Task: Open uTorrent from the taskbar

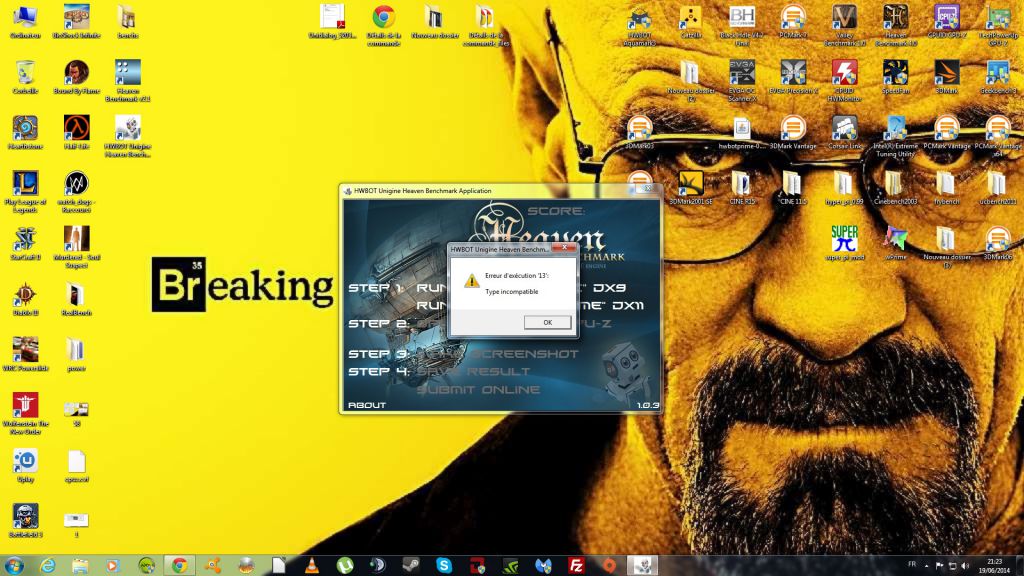Action: click(345, 566)
